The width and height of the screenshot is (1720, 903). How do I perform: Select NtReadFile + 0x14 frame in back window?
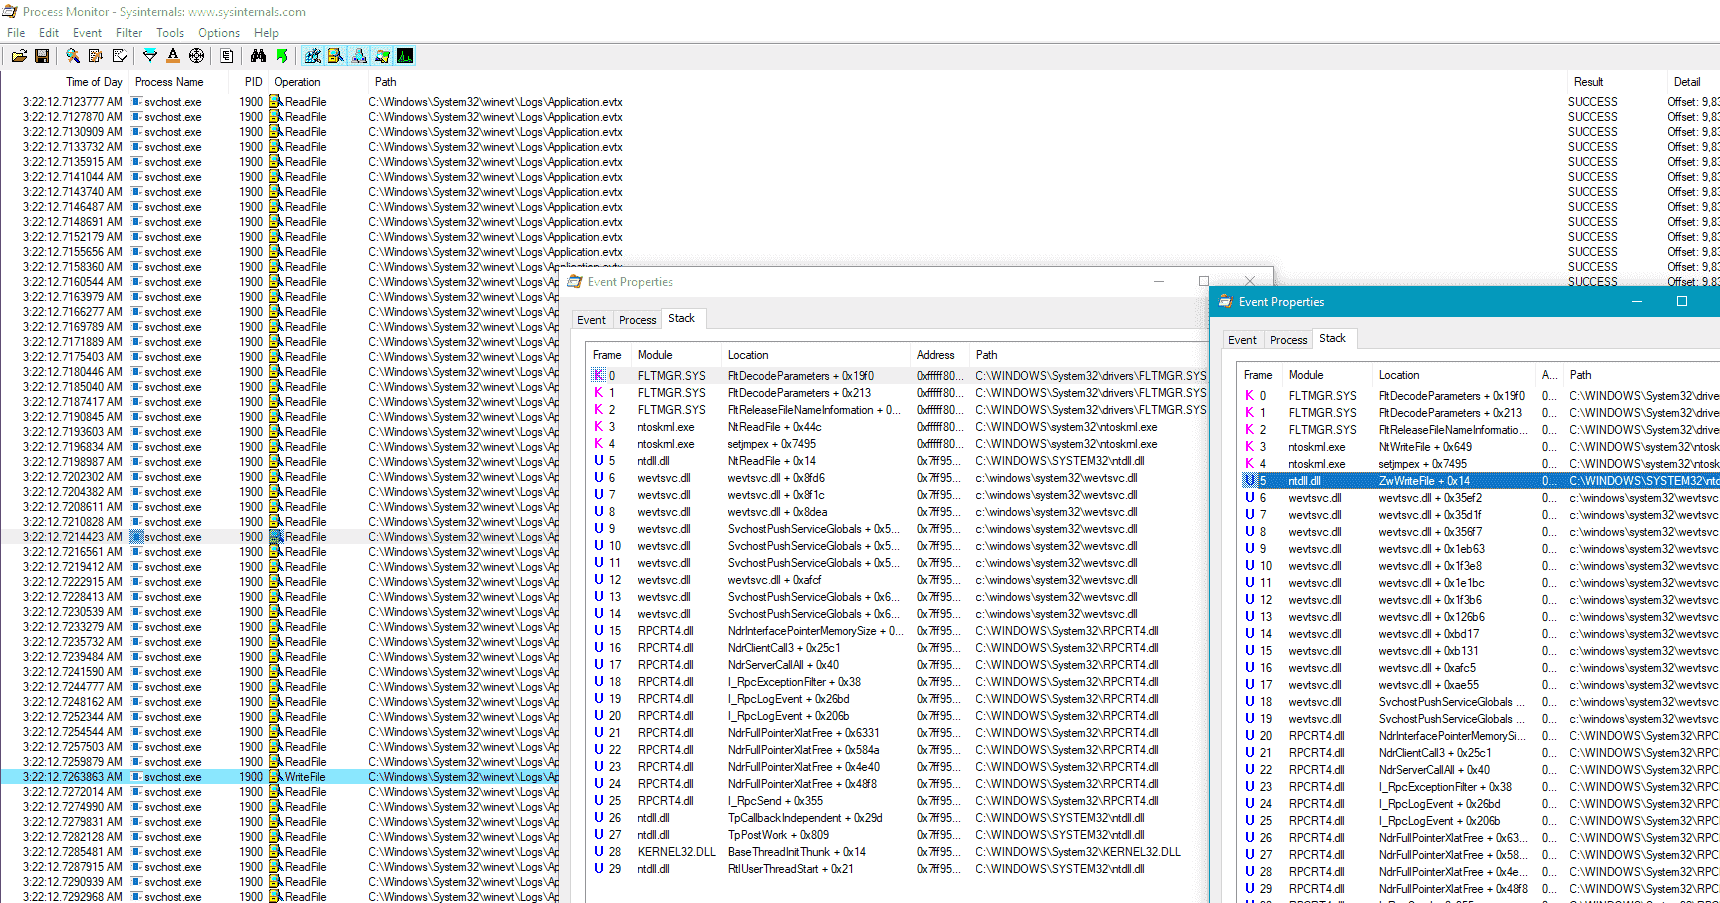898,461
